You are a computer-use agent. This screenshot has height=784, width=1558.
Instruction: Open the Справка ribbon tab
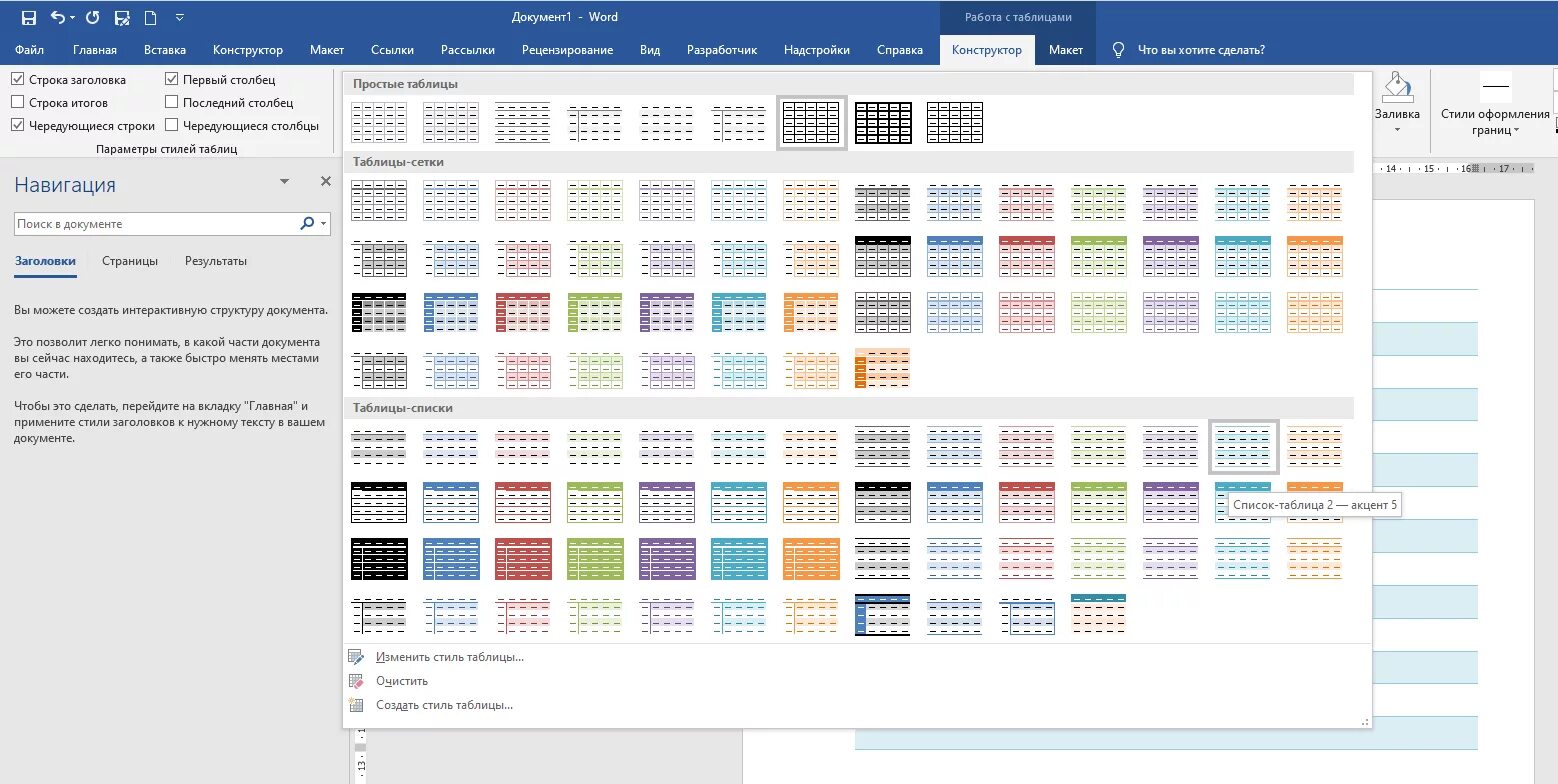(900, 50)
